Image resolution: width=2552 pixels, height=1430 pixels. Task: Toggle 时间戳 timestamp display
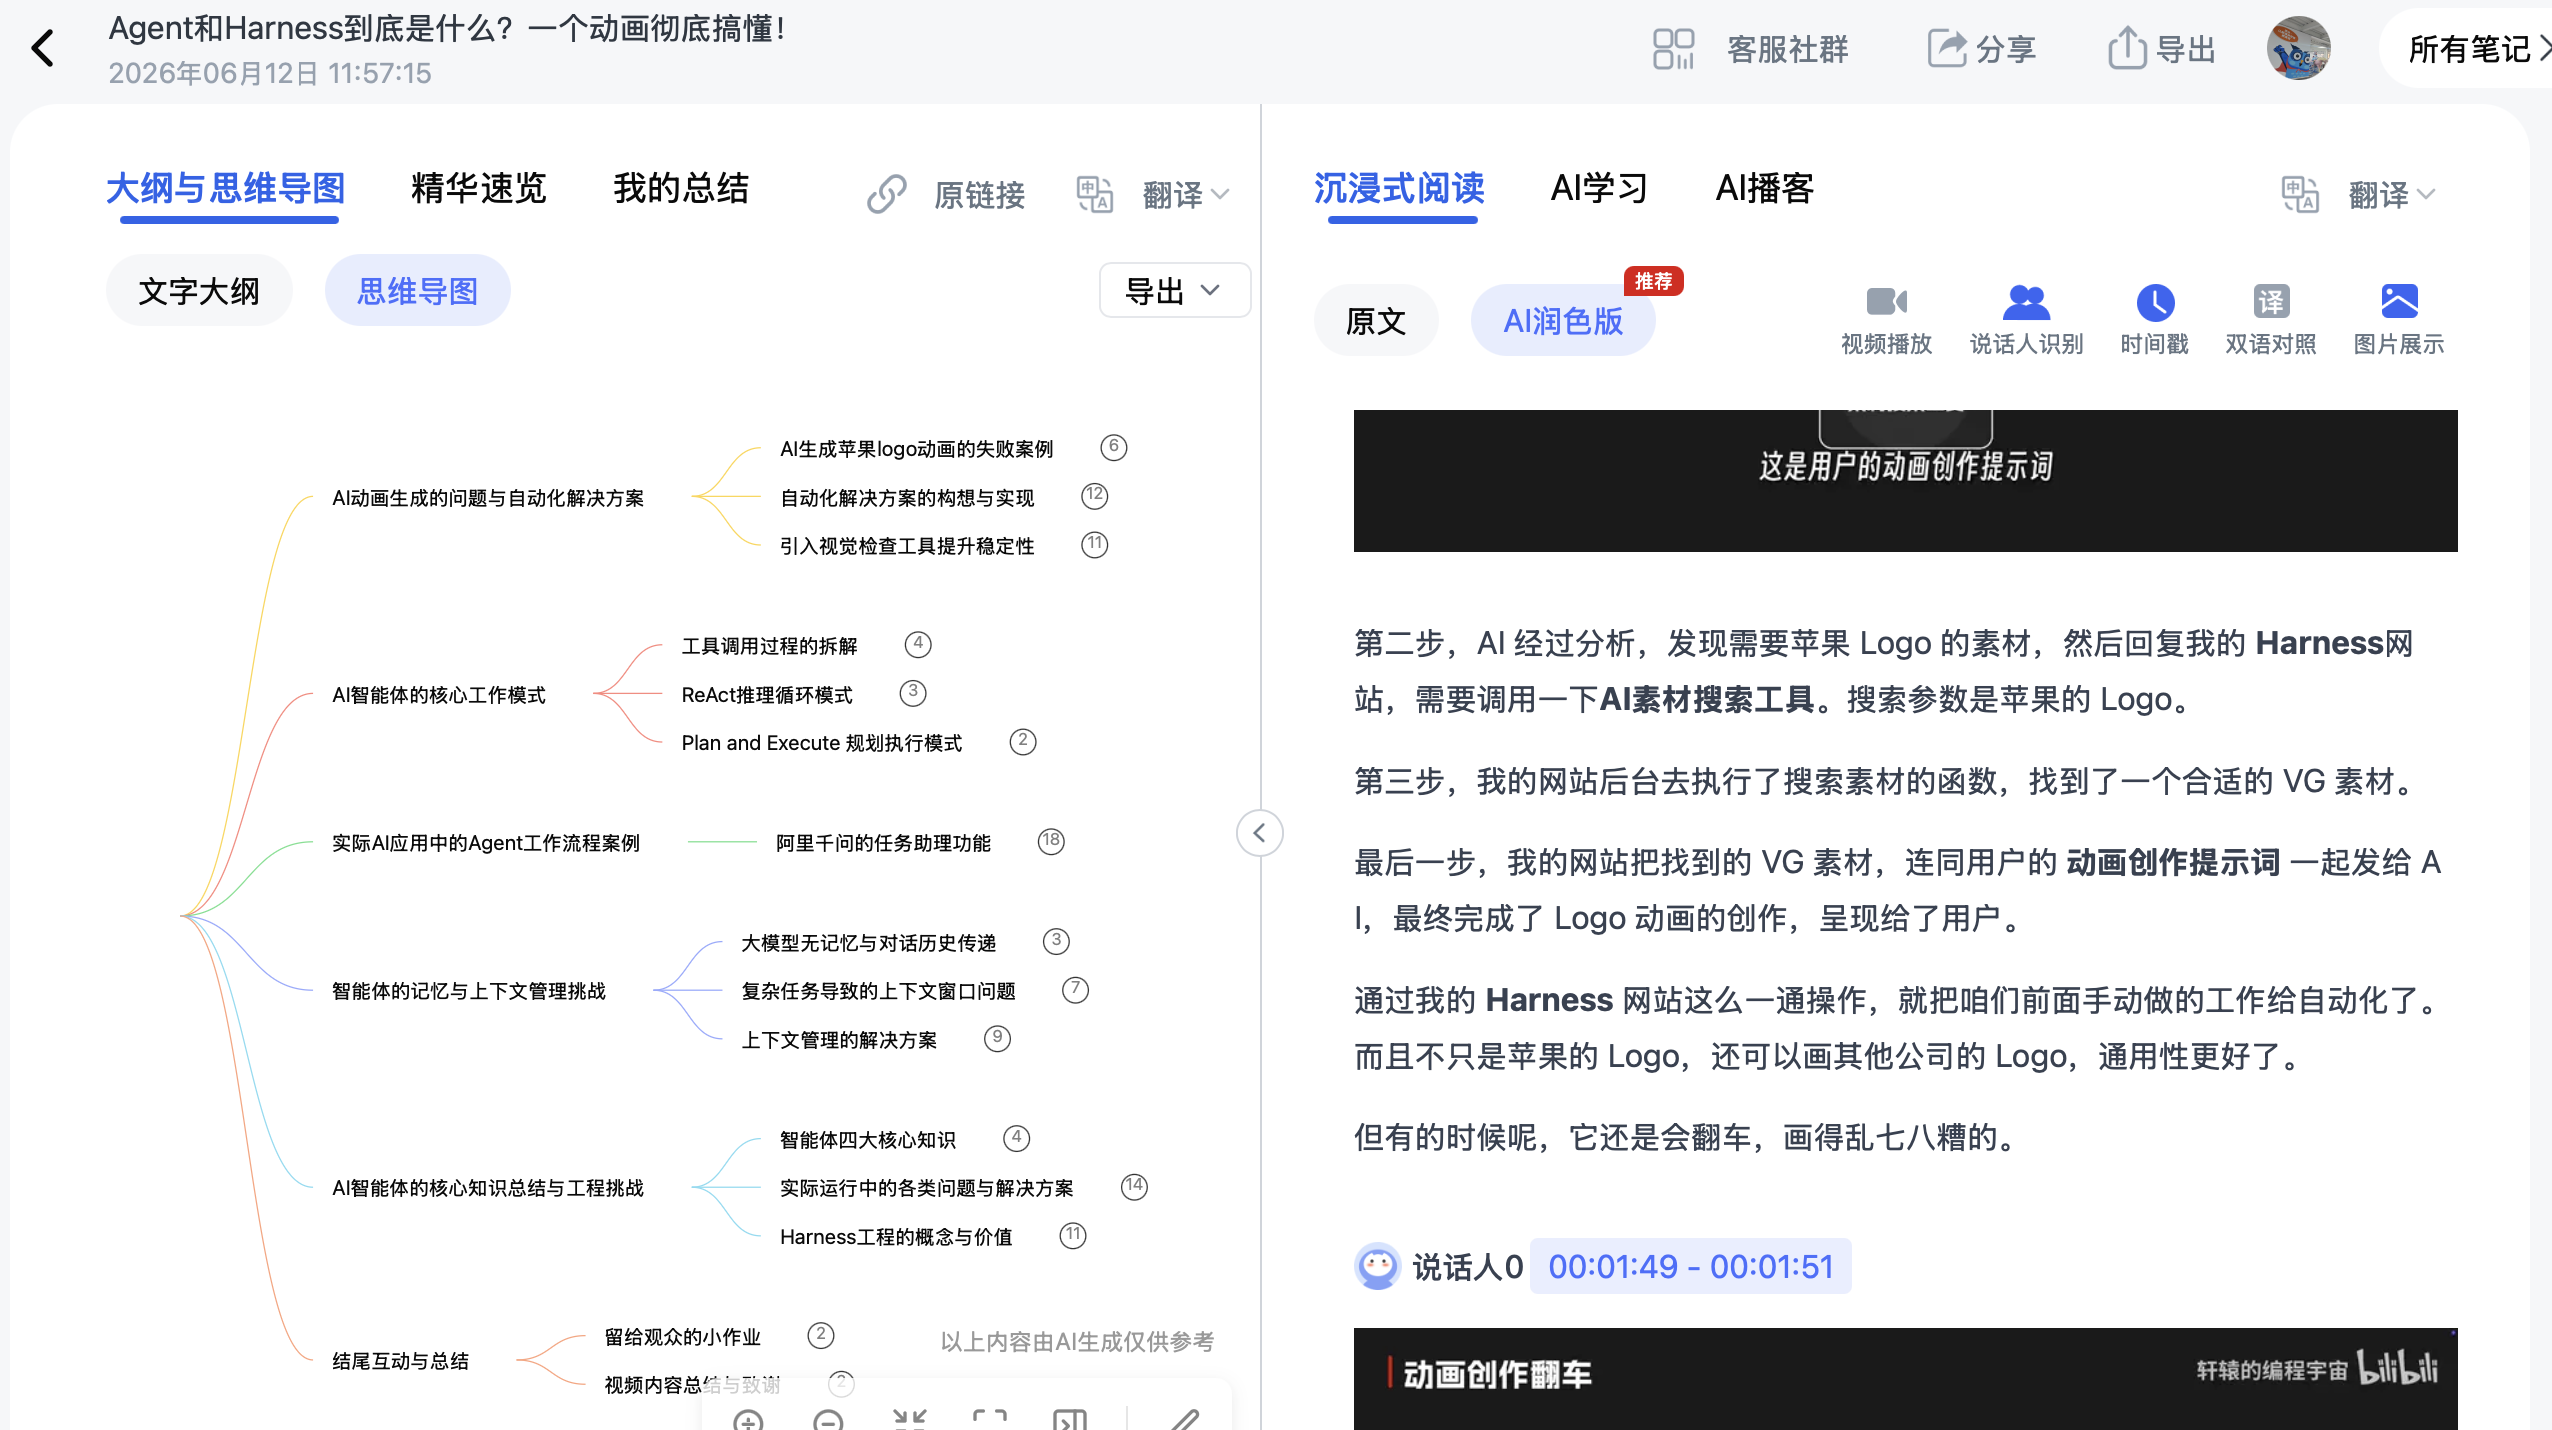tap(2155, 320)
